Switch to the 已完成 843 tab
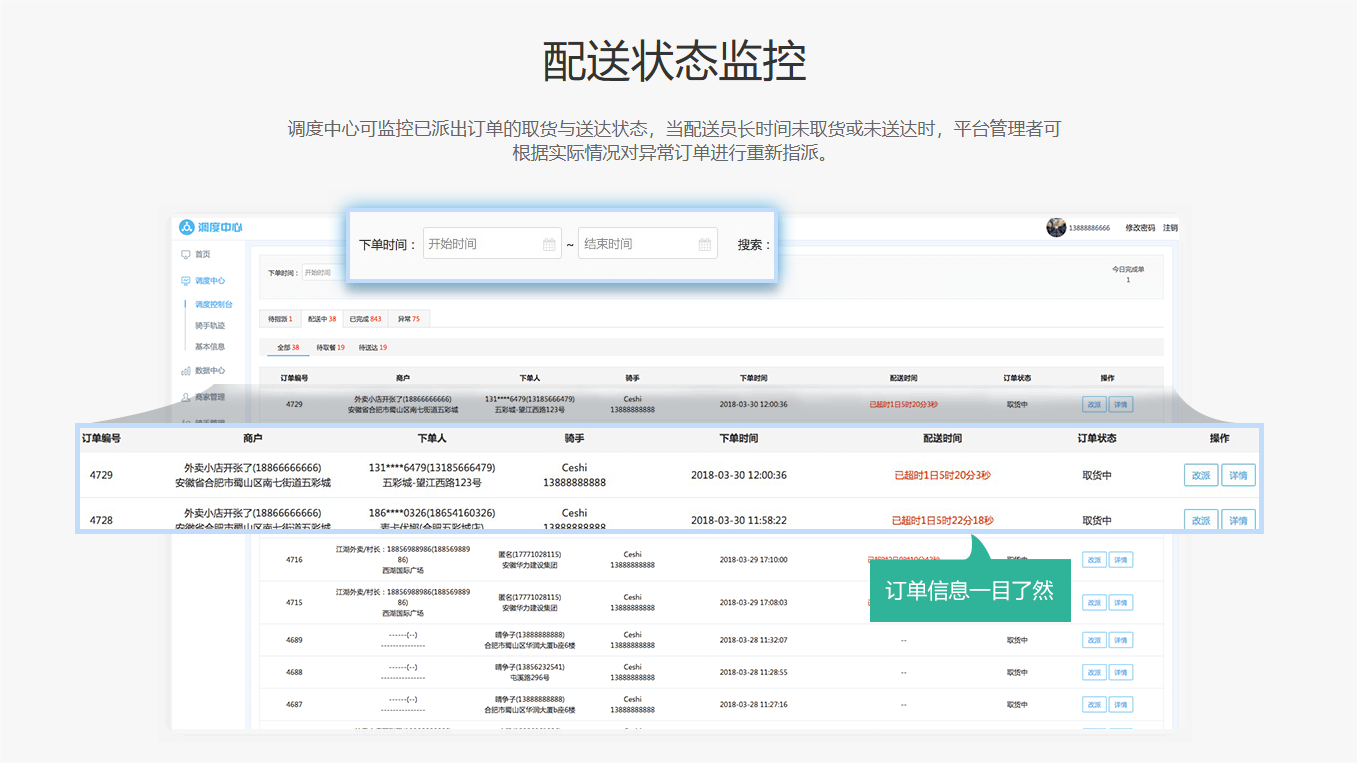This screenshot has width=1357, height=763. click(x=365, y=319)
